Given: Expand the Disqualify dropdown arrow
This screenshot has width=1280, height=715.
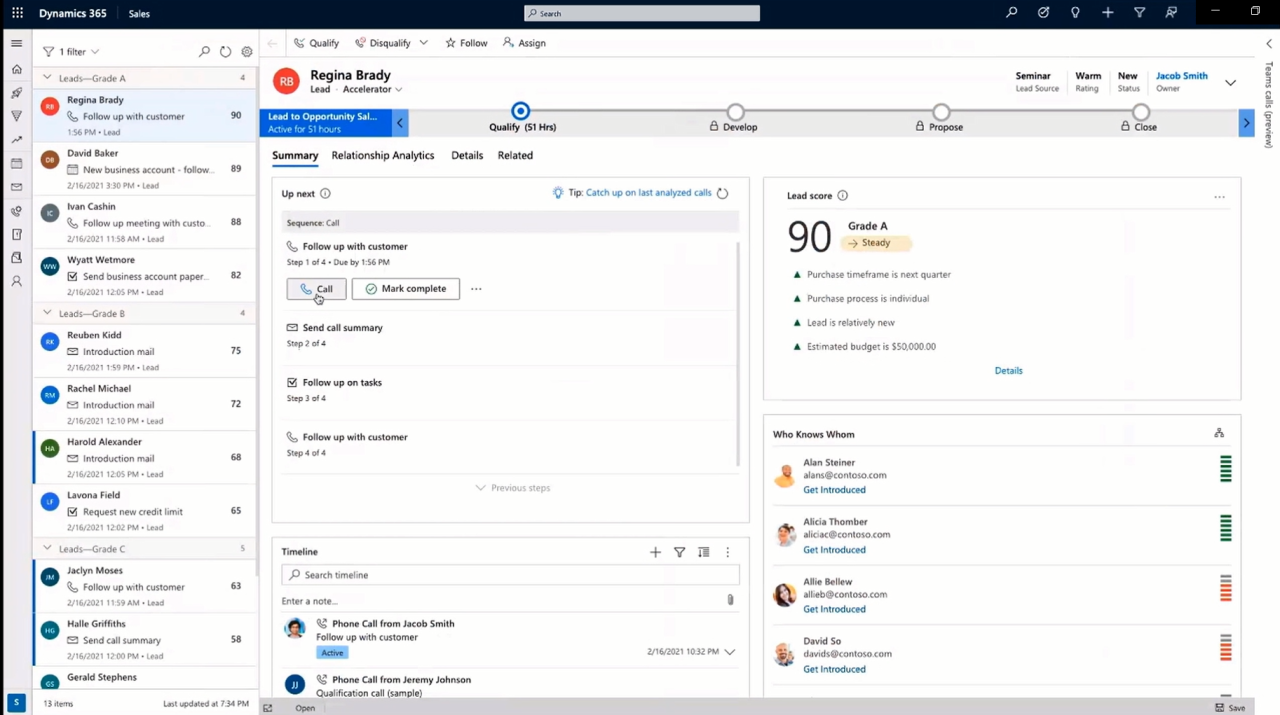Looking at the screenshot, I should 423,43.
